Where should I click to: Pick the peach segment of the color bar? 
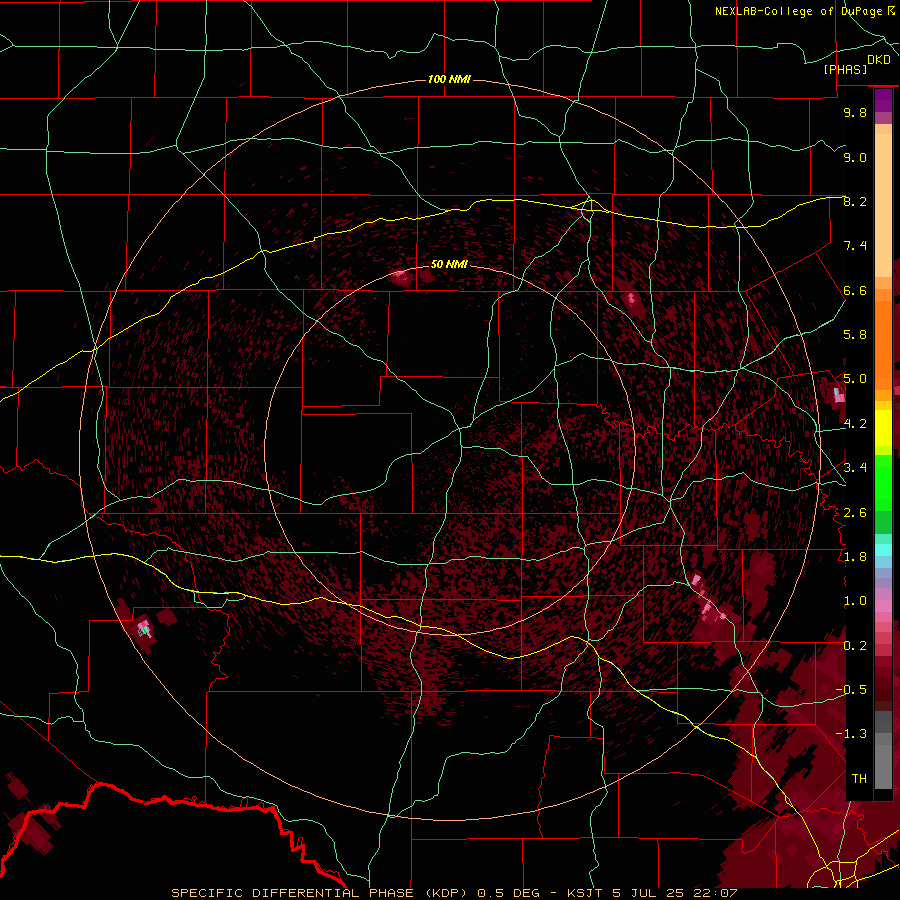[x=883, y=207]
